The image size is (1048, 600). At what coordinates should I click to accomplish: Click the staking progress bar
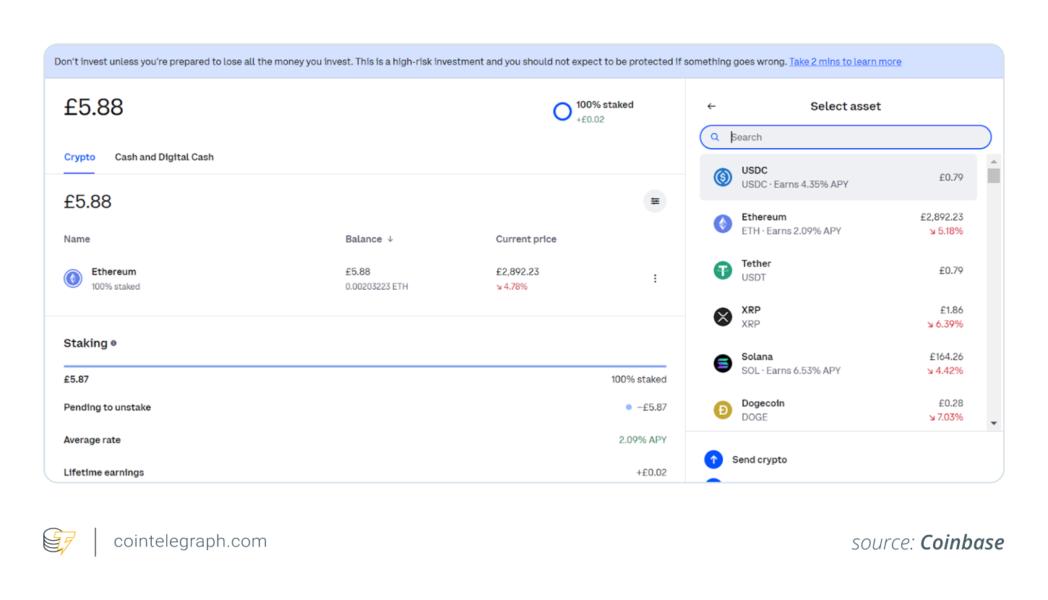[365, 366]
